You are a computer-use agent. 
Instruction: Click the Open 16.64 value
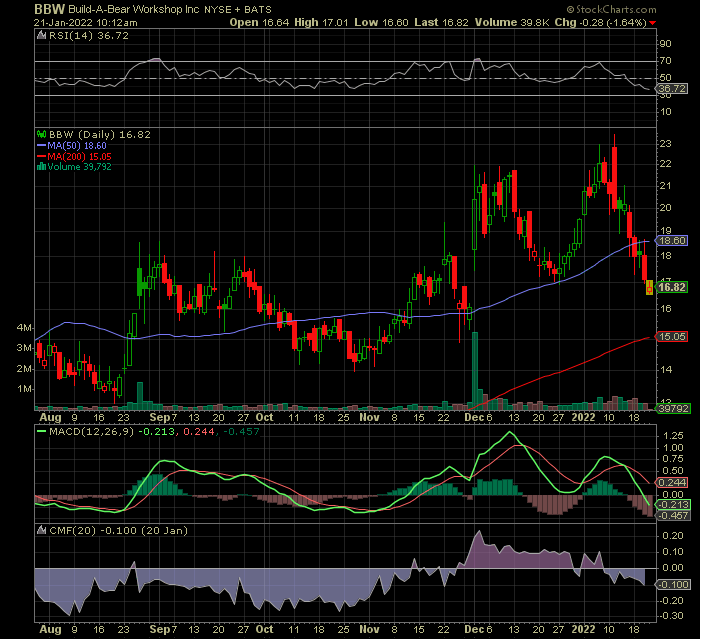coord(259,22)
